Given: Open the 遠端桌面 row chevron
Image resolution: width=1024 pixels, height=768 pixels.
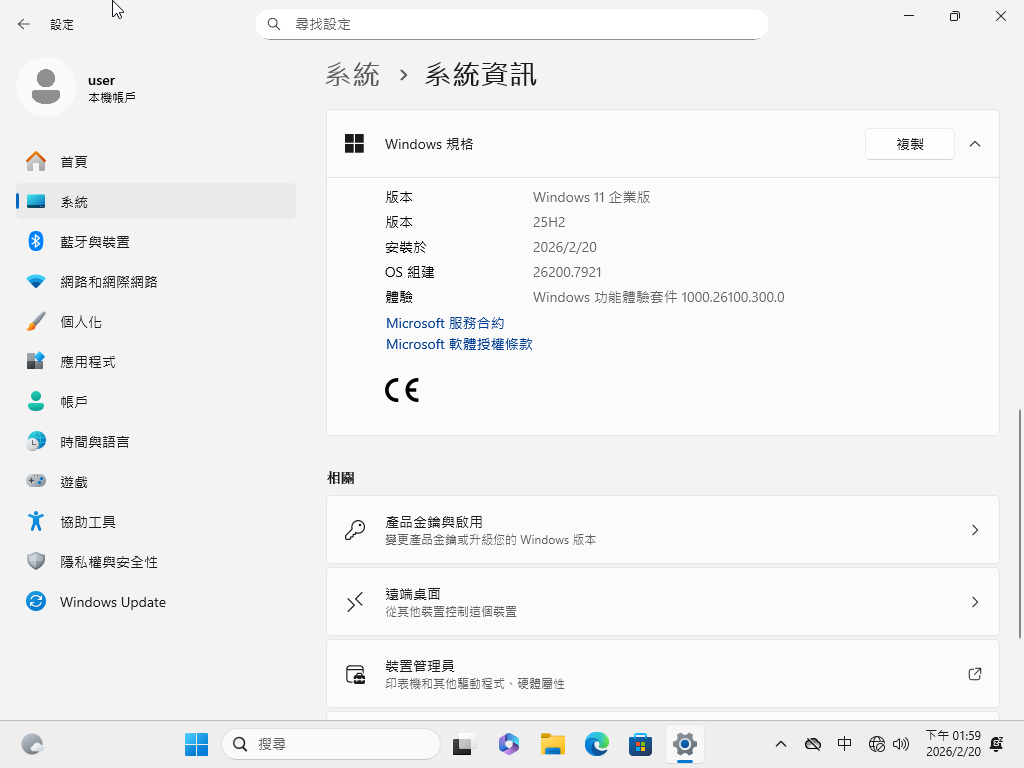Looking at the screenshot, I should pos(975,602).
